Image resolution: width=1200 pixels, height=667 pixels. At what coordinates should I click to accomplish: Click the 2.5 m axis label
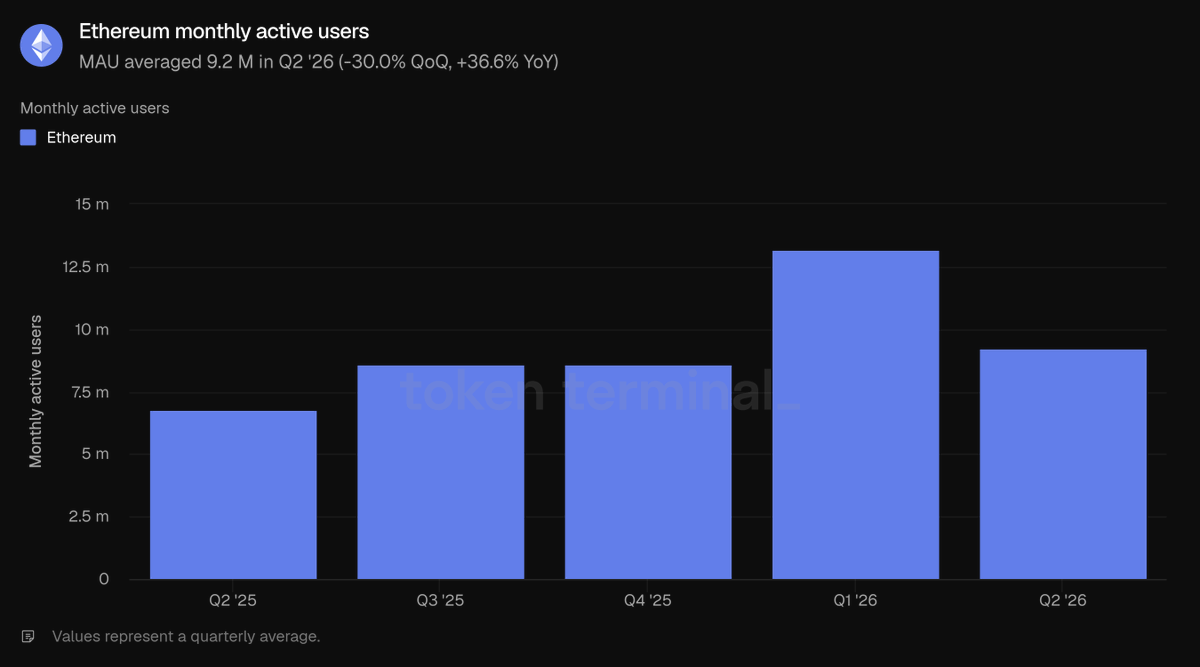tap(89, 517)
